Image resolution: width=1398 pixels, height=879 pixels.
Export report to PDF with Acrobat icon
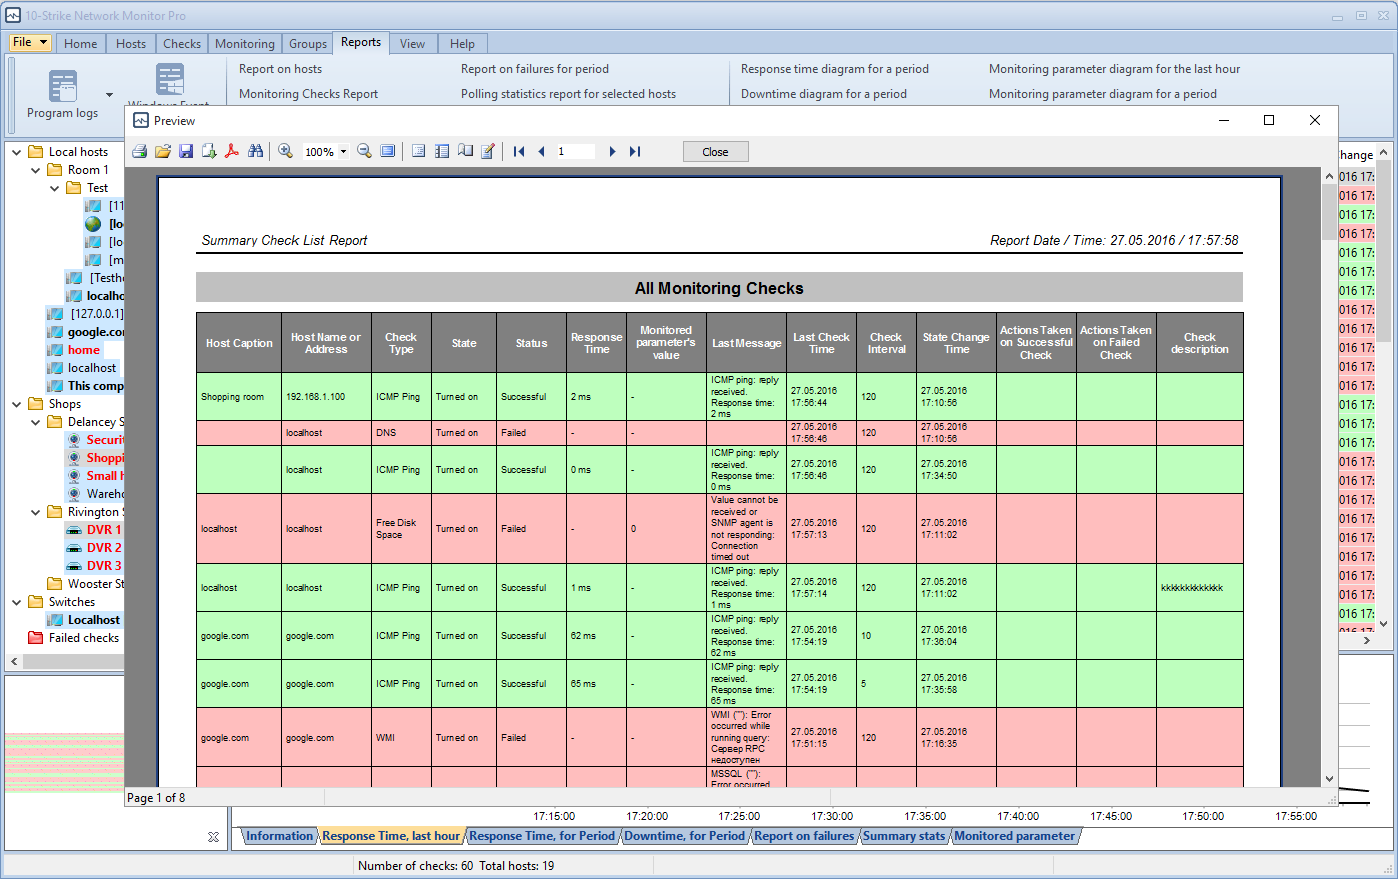tap(232, 151)
